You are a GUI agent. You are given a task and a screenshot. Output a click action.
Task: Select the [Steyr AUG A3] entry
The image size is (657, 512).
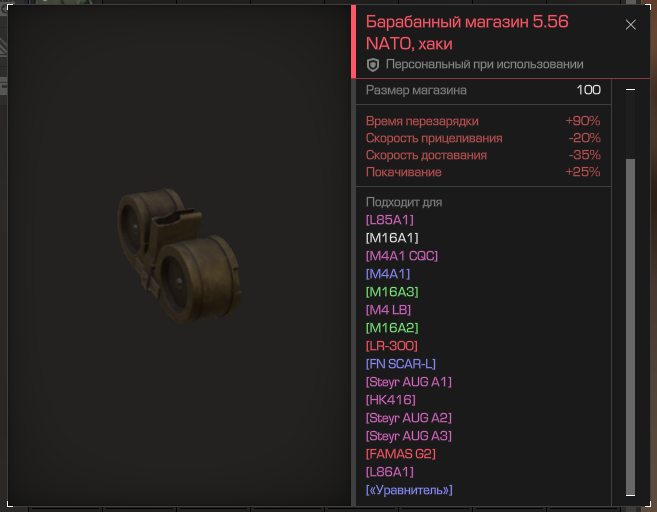pos(409,436)
